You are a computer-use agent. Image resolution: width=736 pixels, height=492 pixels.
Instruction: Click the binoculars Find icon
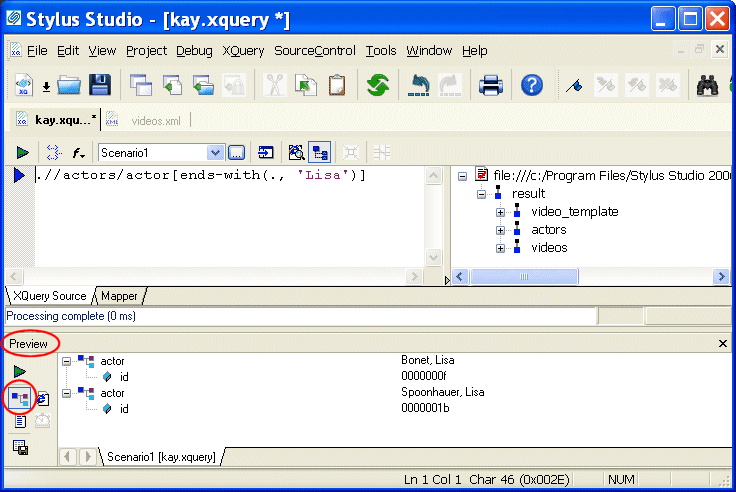pos(709,86)
